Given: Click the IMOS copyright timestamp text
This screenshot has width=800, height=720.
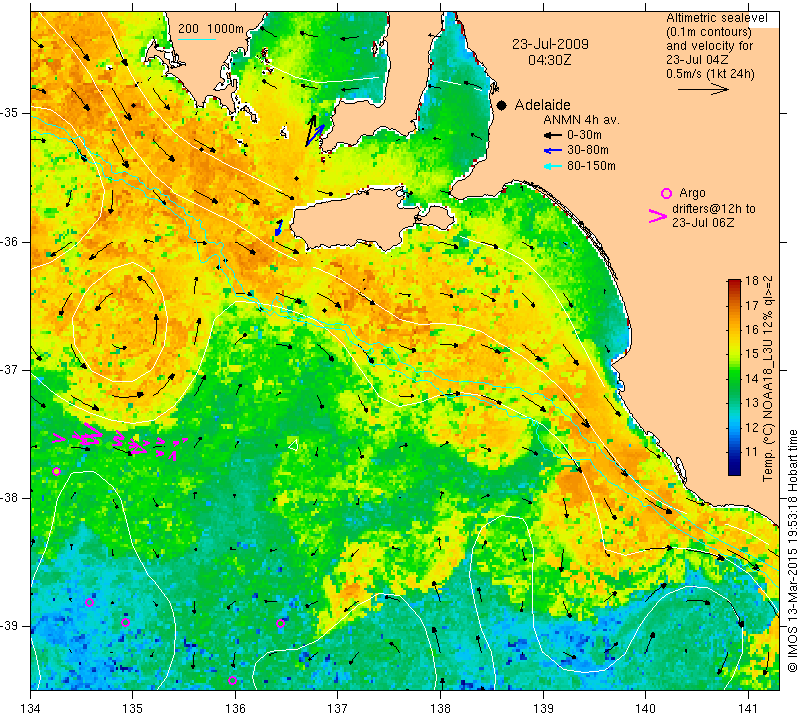Looking at the screenshot, I should [792, 551].
